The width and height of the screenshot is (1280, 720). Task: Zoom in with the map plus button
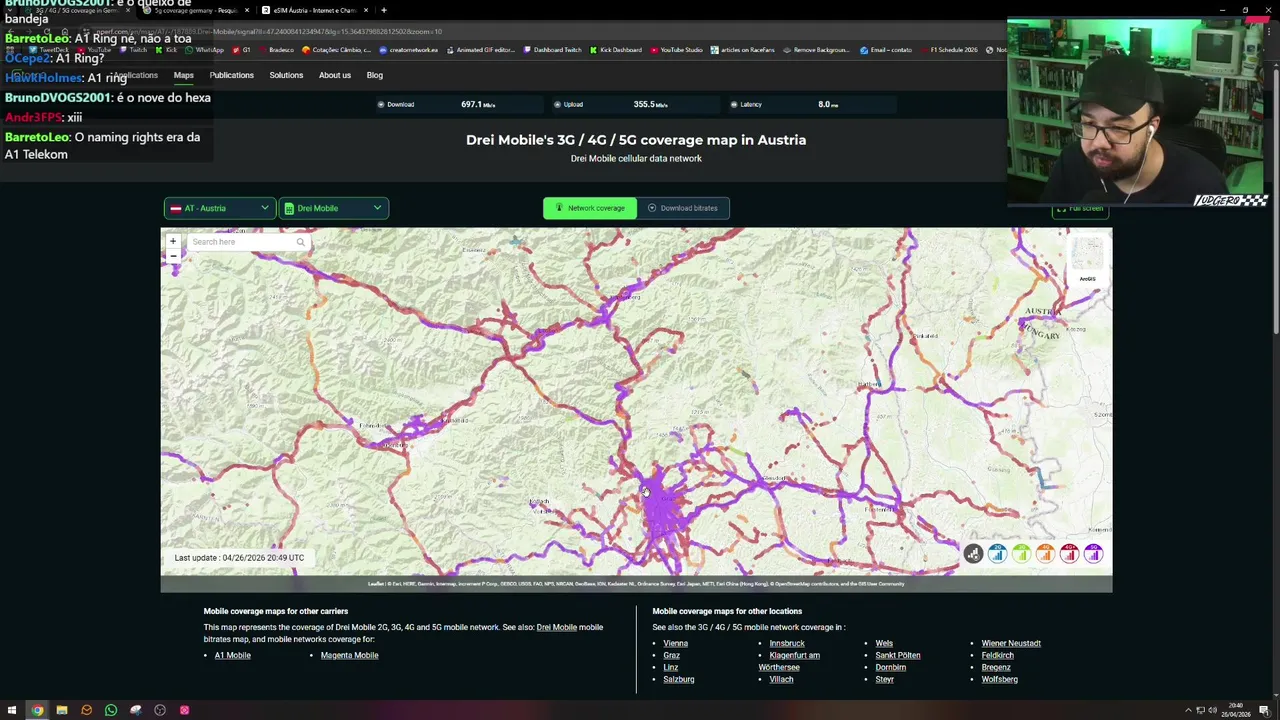[173, 241]
